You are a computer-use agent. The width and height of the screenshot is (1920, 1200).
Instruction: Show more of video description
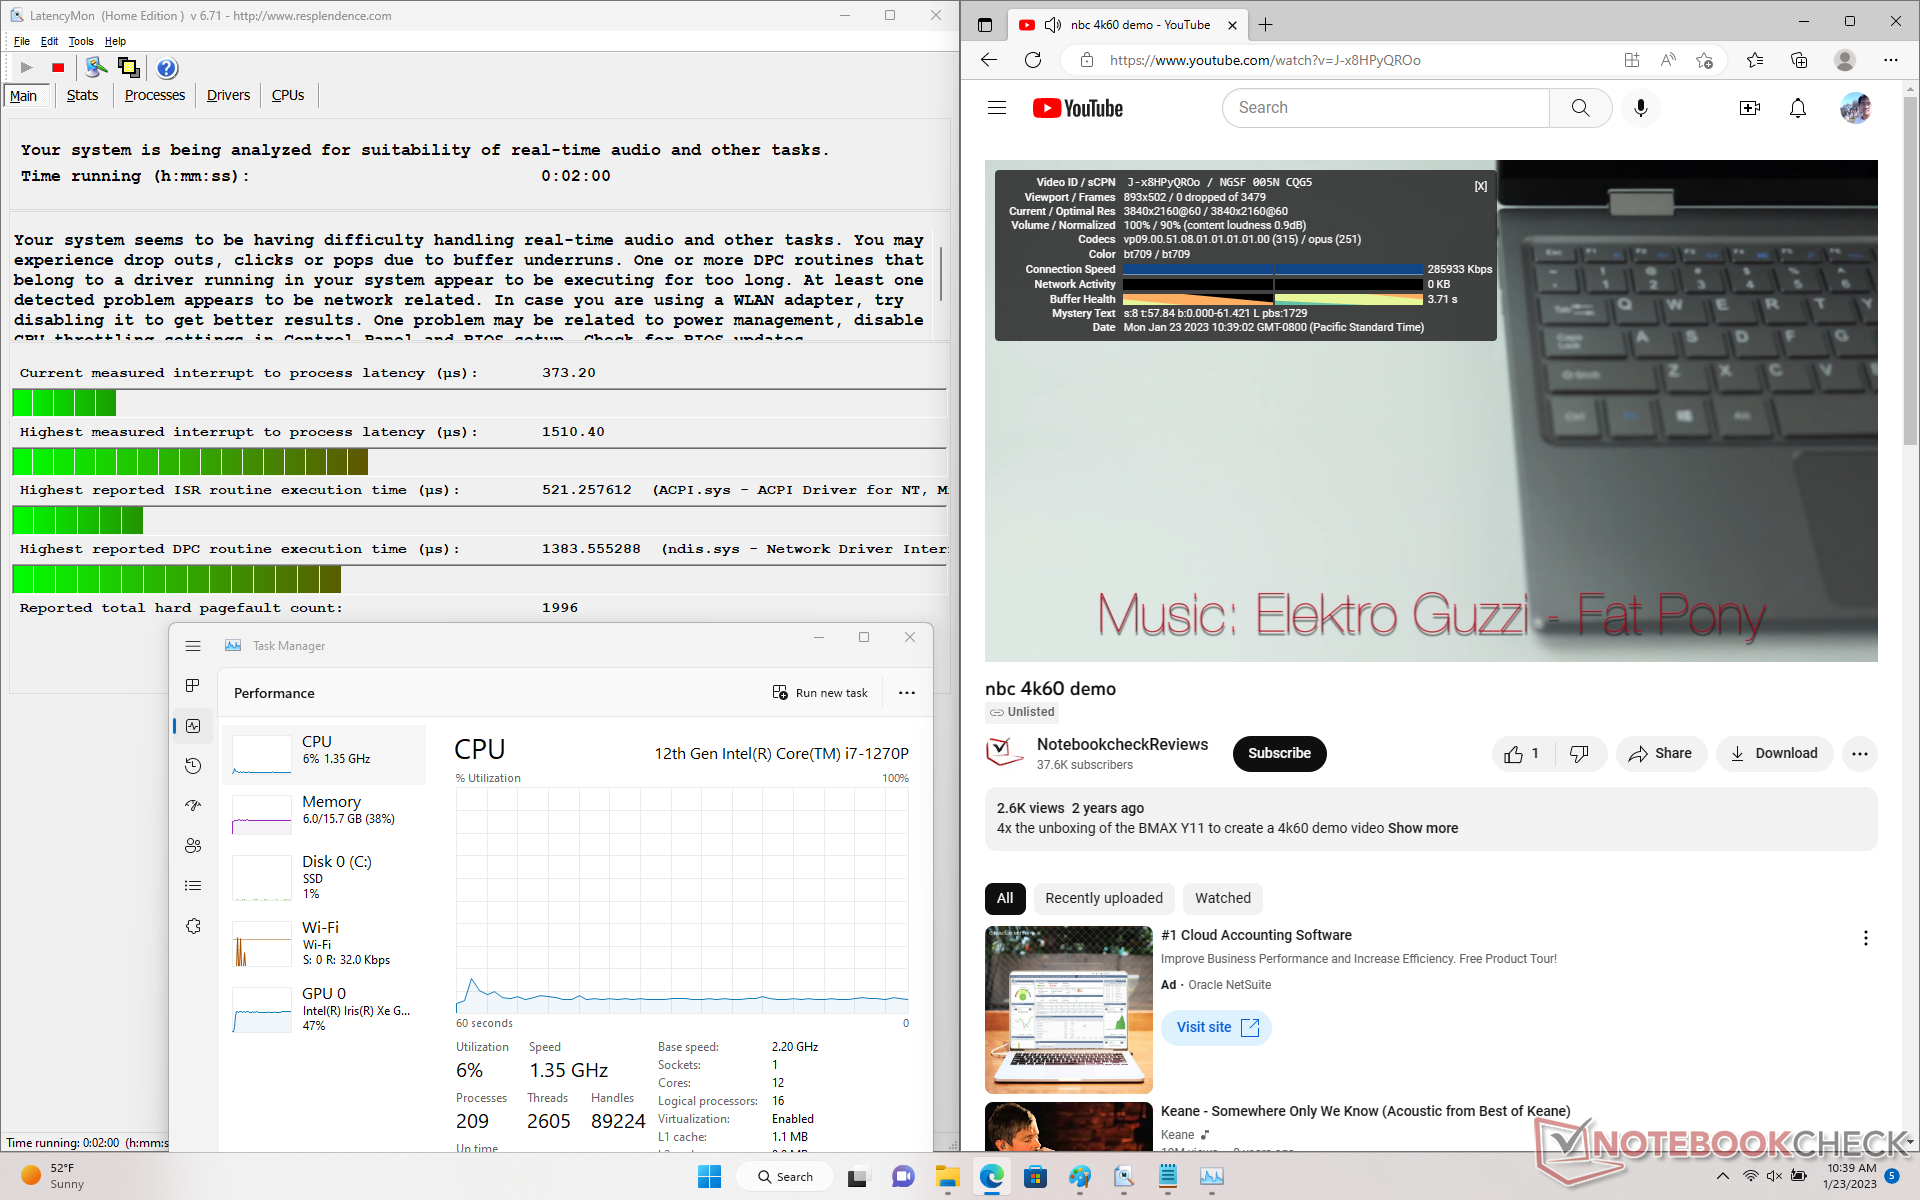point(1422,828)
